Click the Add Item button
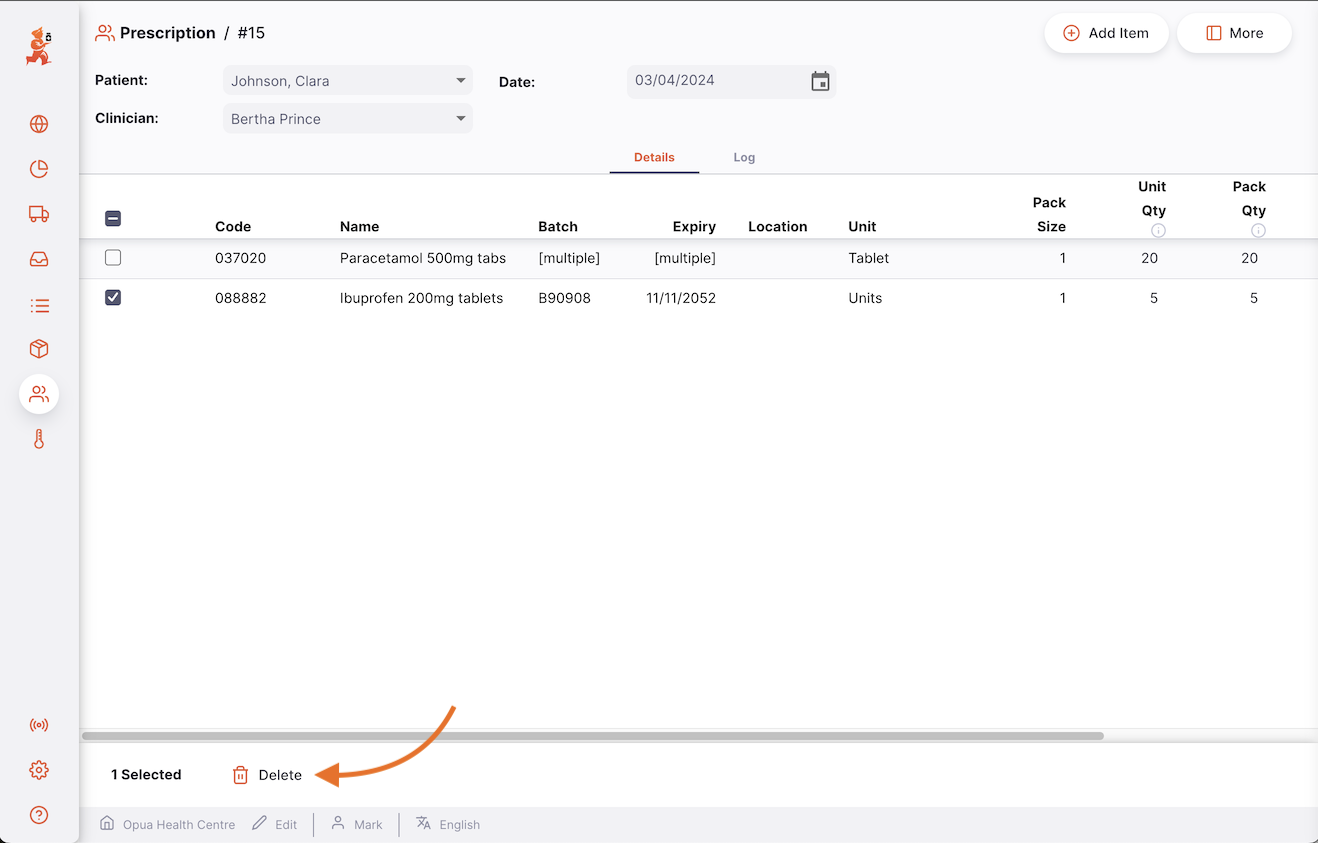Image resolution: width=1318 pixels, height=843 pixels. point(1106,33)
